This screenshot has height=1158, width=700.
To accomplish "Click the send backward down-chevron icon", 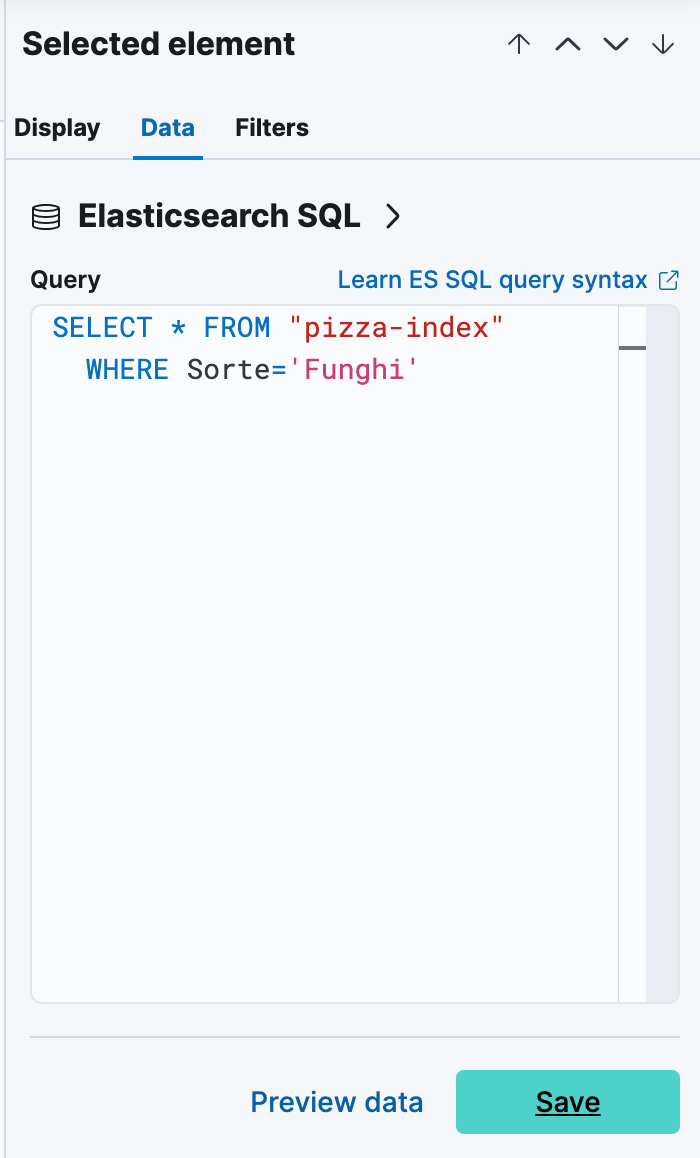I will tap(615, 45).
